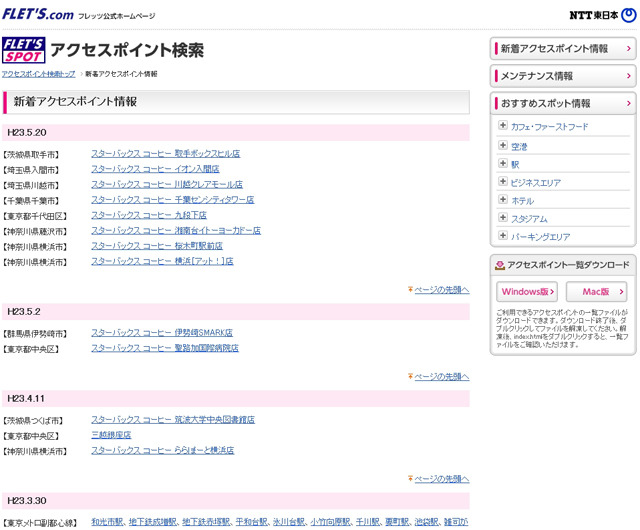
Task: Click ページの先頭へ under H23.4.11 section
Action: pos(442,479)
